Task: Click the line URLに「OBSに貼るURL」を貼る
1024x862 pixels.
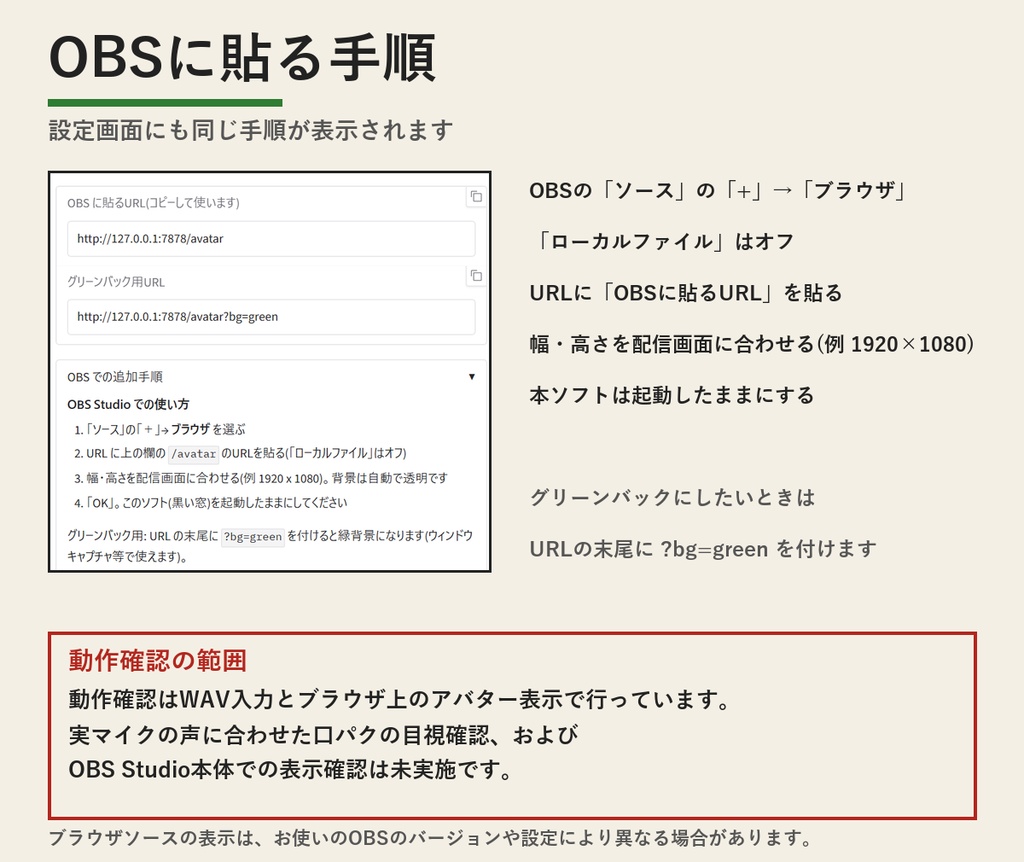Action: 686,293
